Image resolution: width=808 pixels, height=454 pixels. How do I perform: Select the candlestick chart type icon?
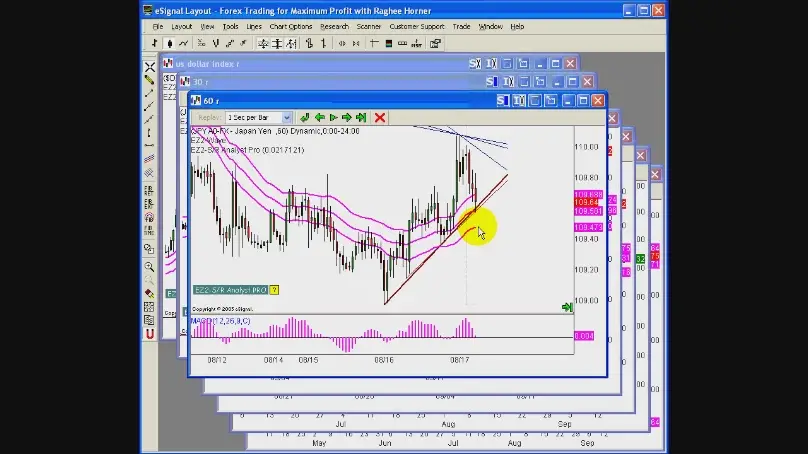point(169,44)
